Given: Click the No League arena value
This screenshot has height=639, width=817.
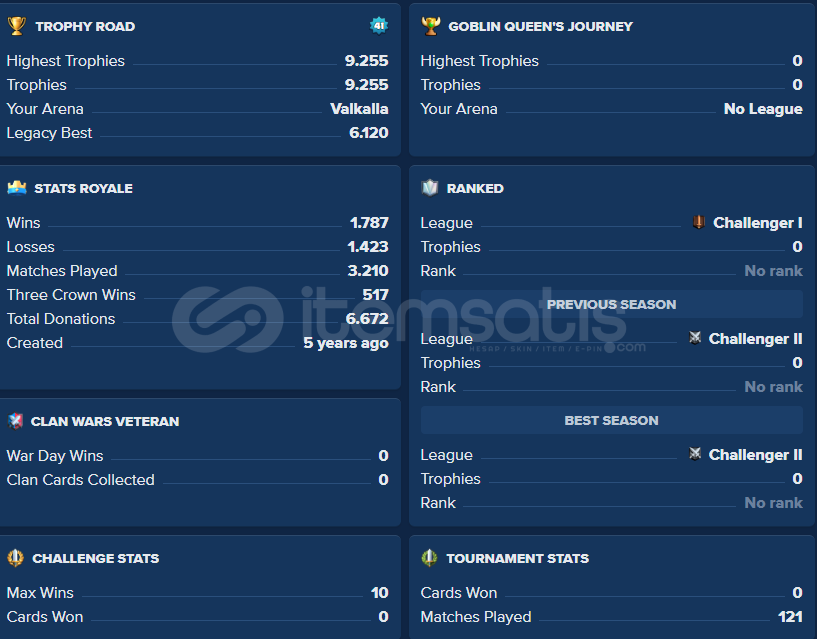Looking at the screenshot, I should point(763,109).
